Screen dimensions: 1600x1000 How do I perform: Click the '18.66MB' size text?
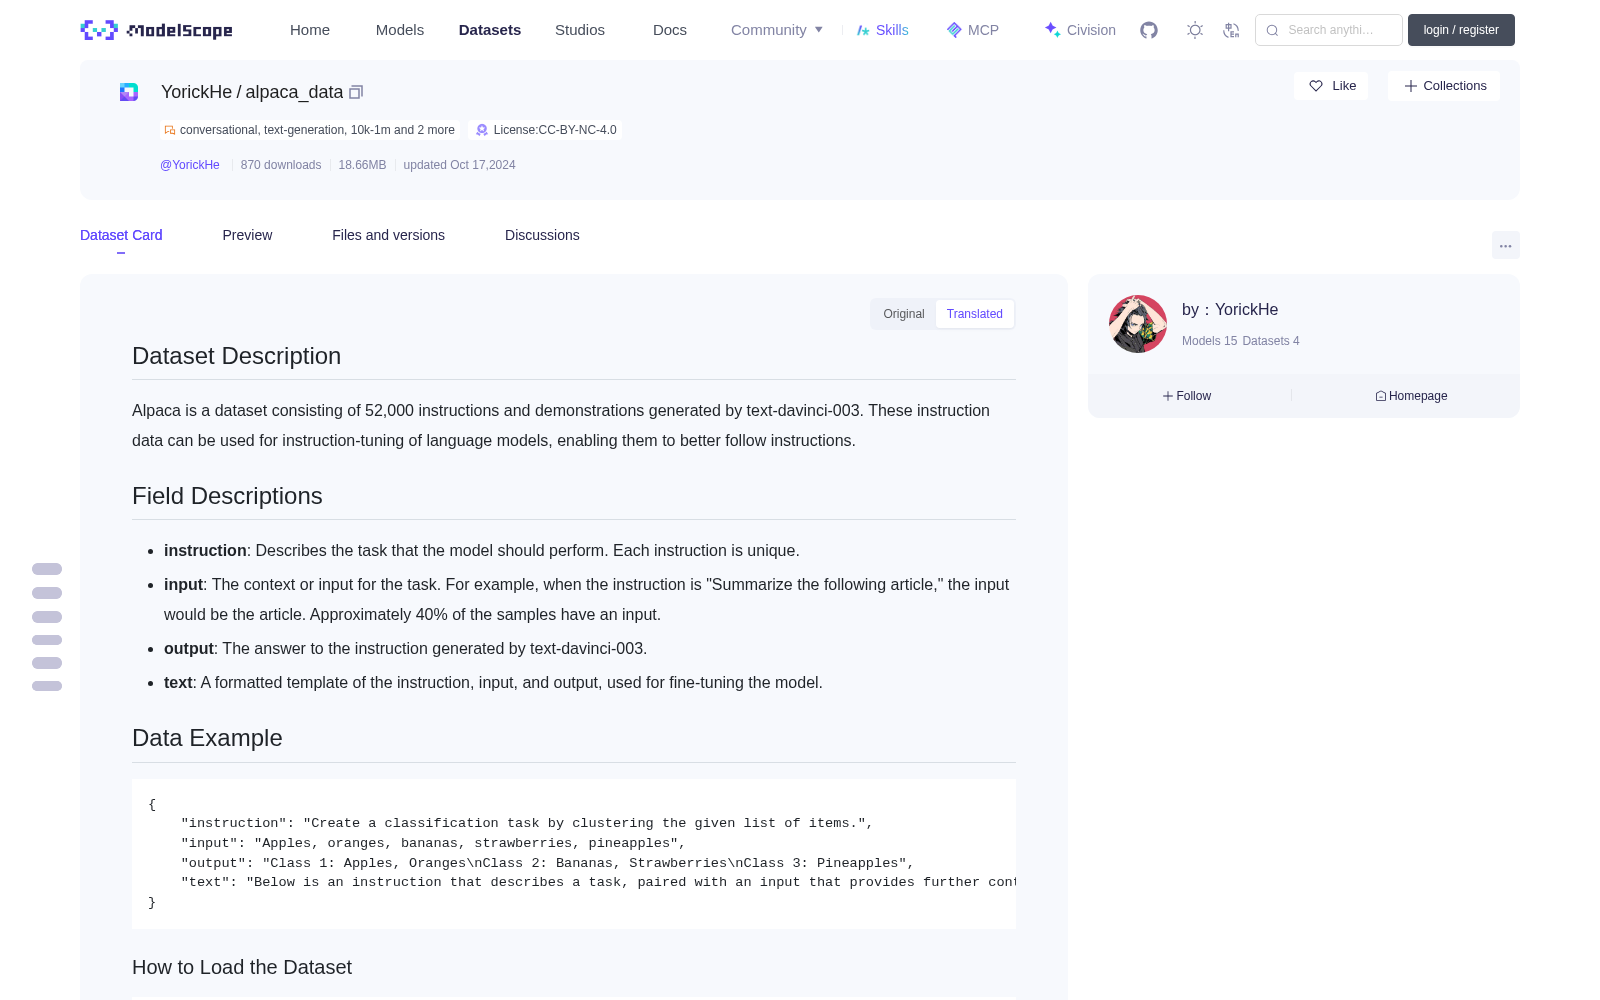[362, 165]
